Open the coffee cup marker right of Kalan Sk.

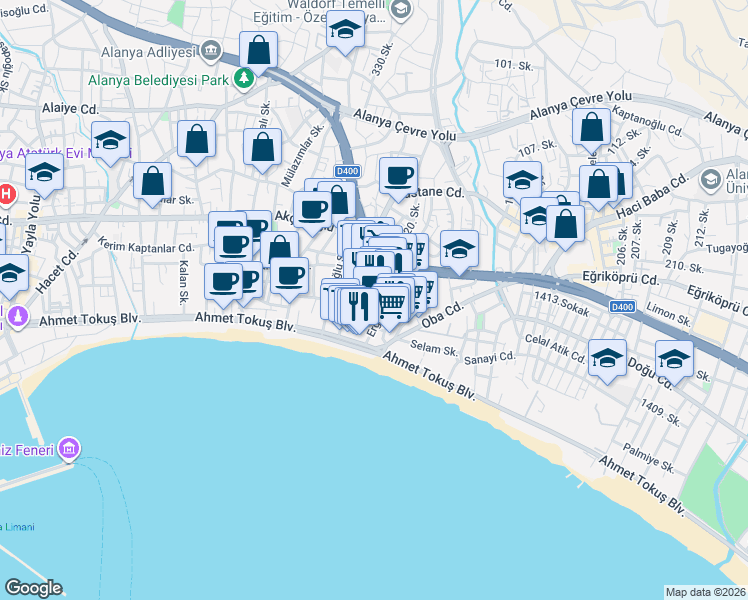223,282
